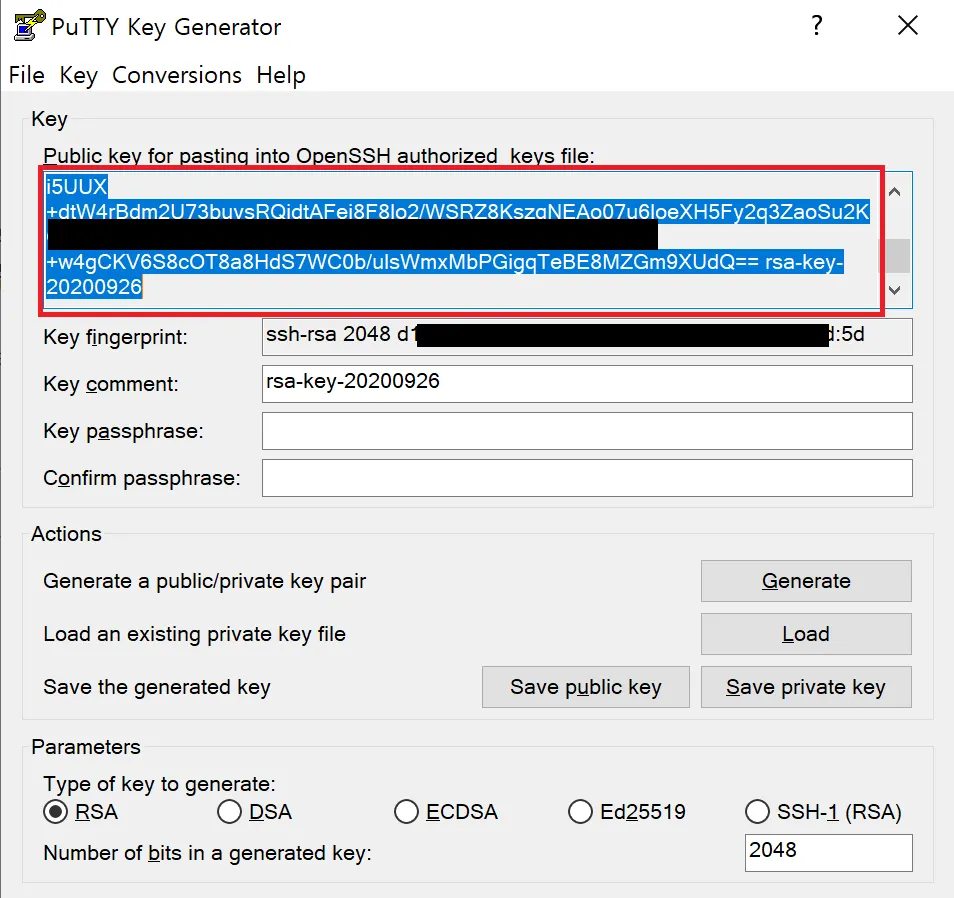This screenshot has height=898, width=954.
Task: Click Save public key button
Action: pyautogui.click(x=585, y=687)
